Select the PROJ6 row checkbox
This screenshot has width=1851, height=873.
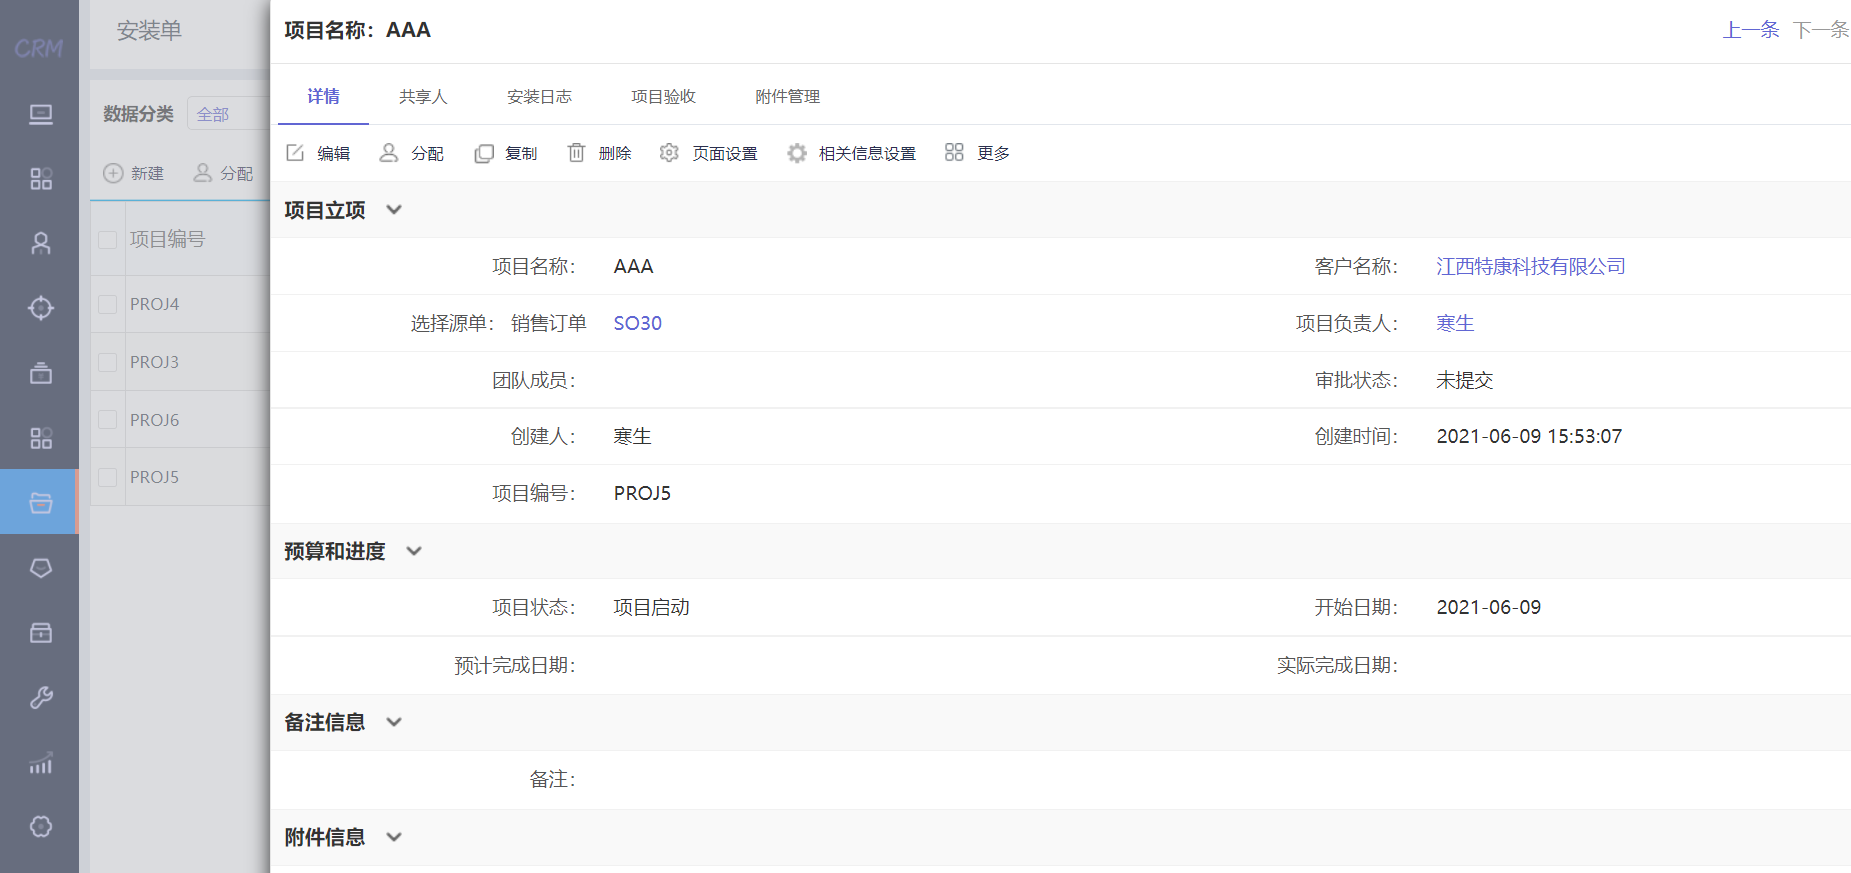coord(108,420)
